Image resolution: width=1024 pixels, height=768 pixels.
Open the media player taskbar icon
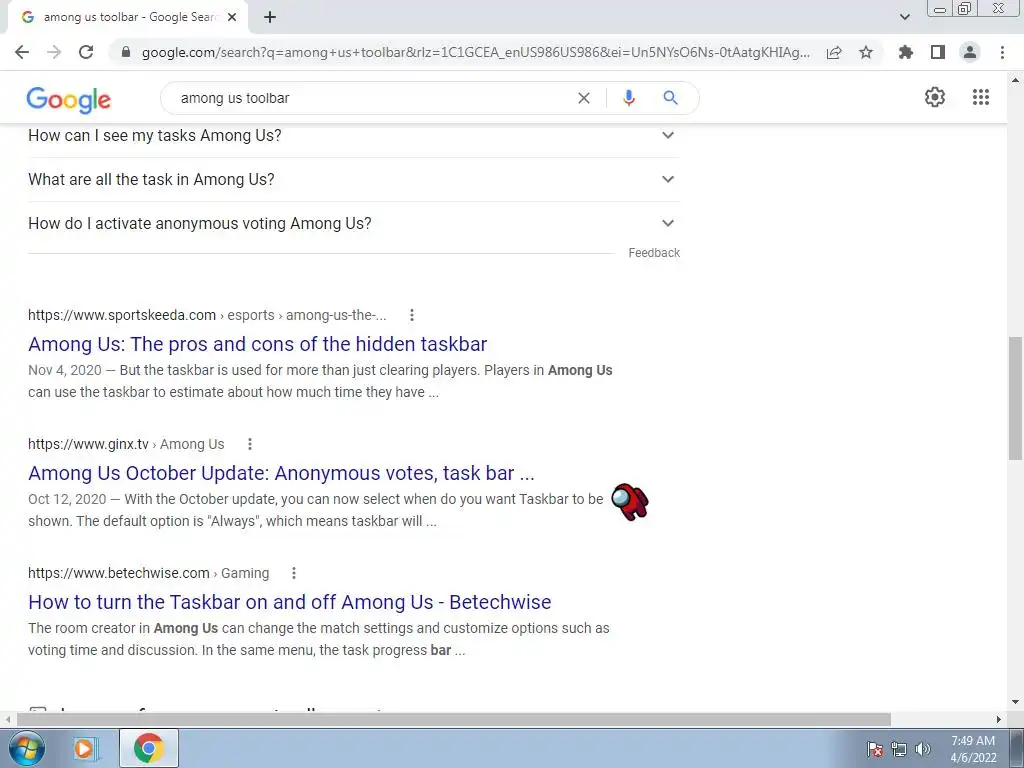[85, 748]
